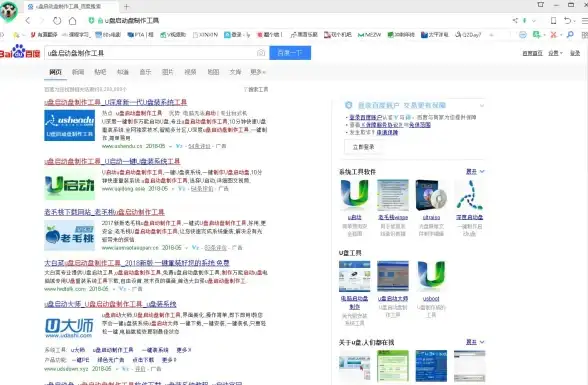Open the U启动 logo thumbnail

point(69,184)
